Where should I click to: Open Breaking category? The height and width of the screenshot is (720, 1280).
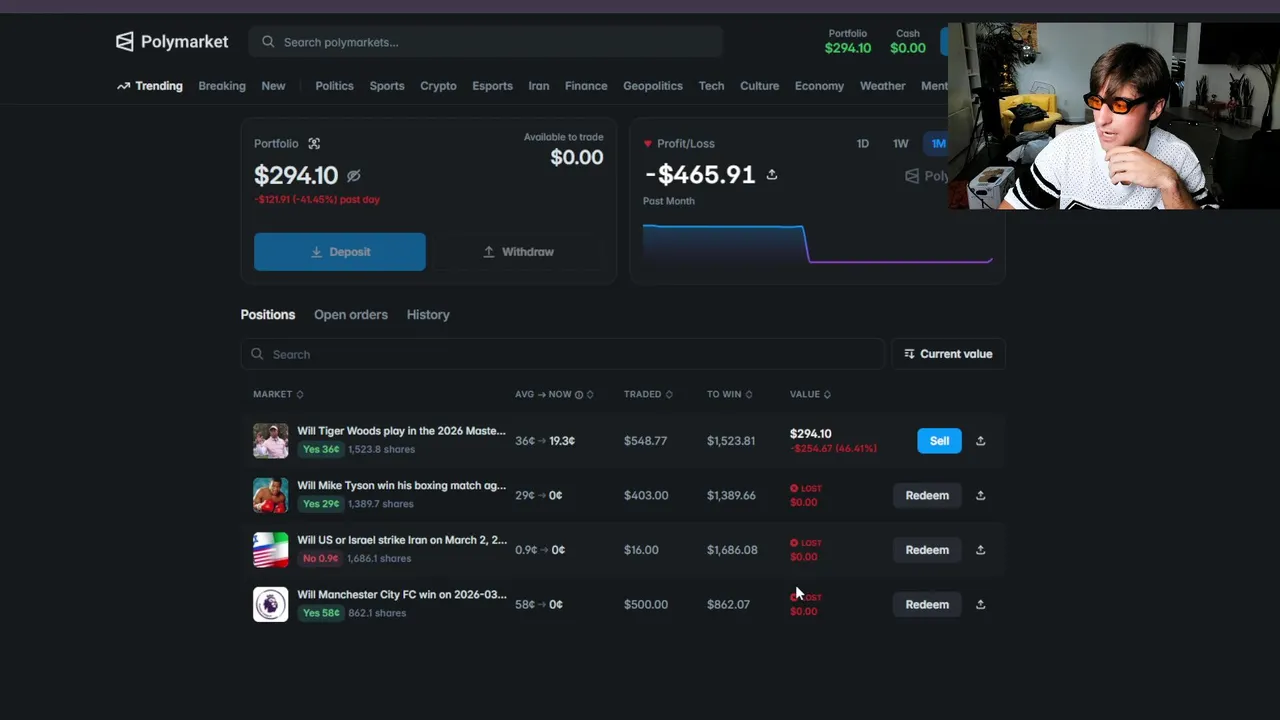click(222, 86)
